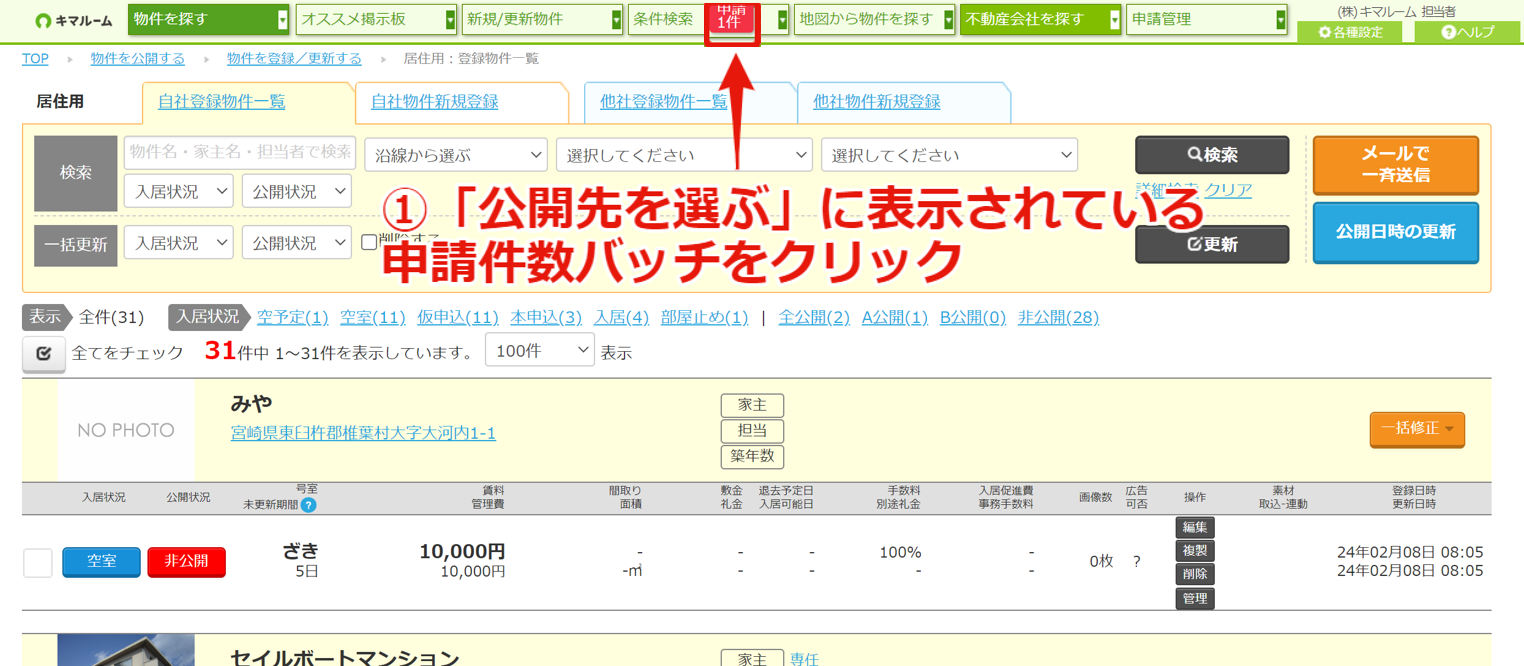Image resolution: width=1524 pixels, height=666 pixels.
Task: Filter by 全公開(2)
Action: point(814,317)
